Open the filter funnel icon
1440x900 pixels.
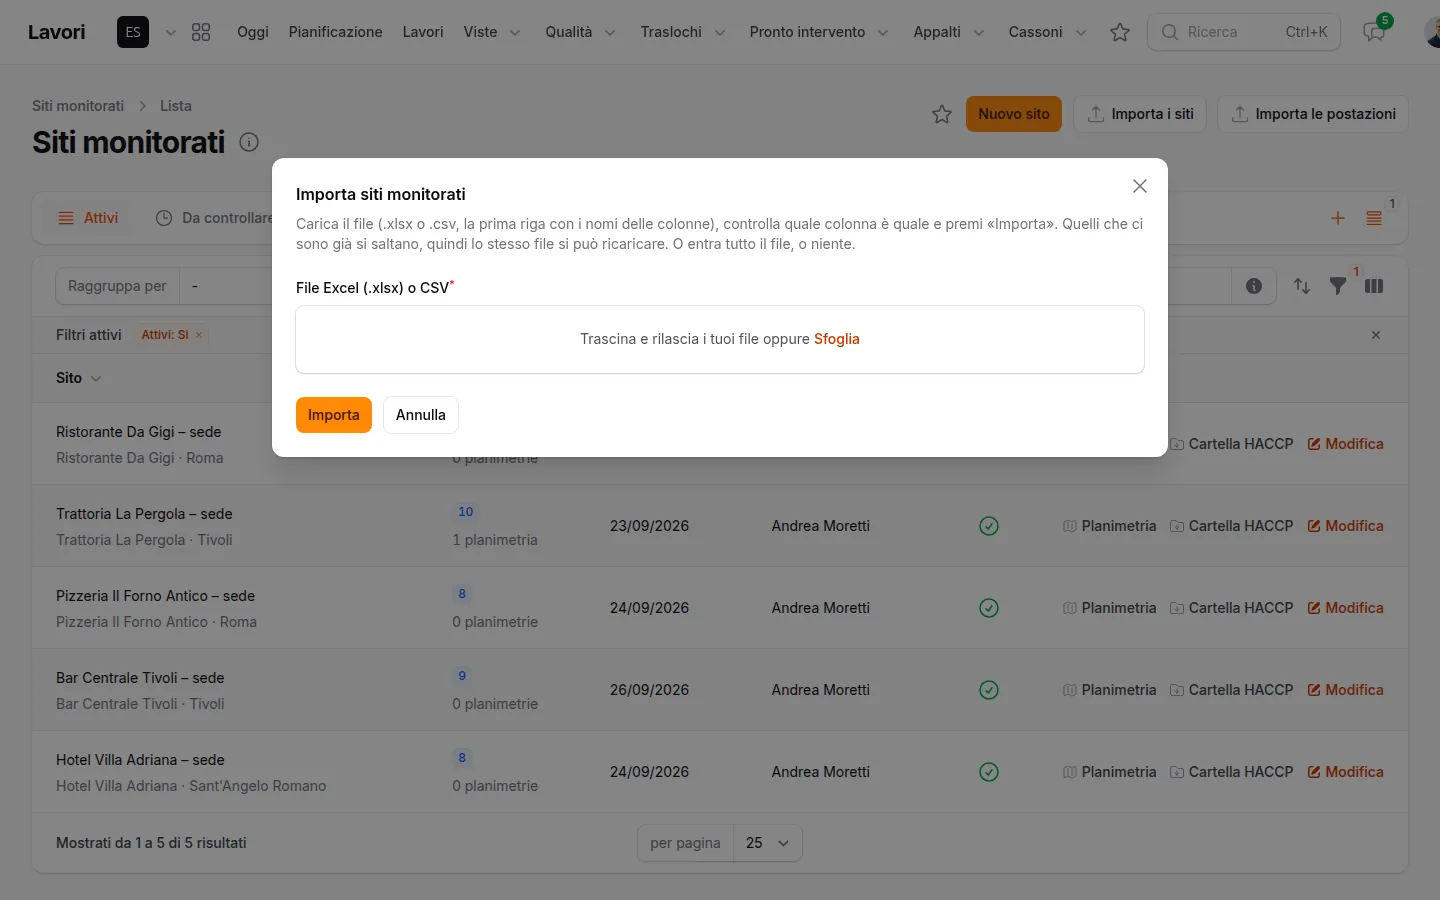click(1338, 286)
